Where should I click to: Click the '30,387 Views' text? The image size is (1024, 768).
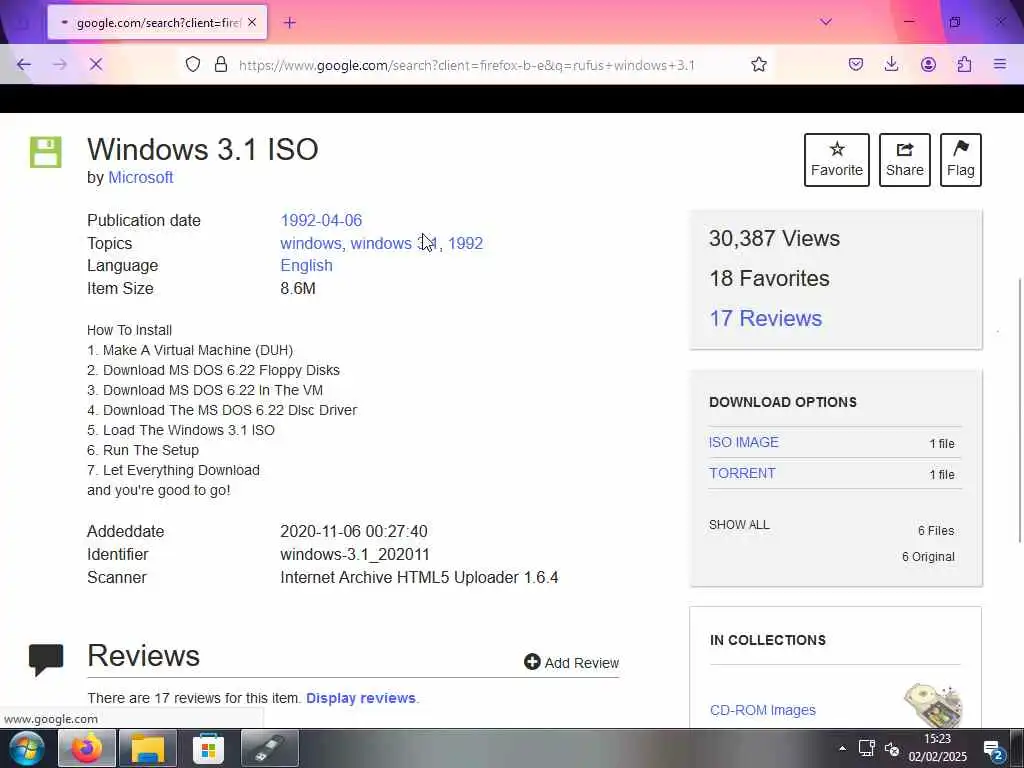[x=775, y=238]
